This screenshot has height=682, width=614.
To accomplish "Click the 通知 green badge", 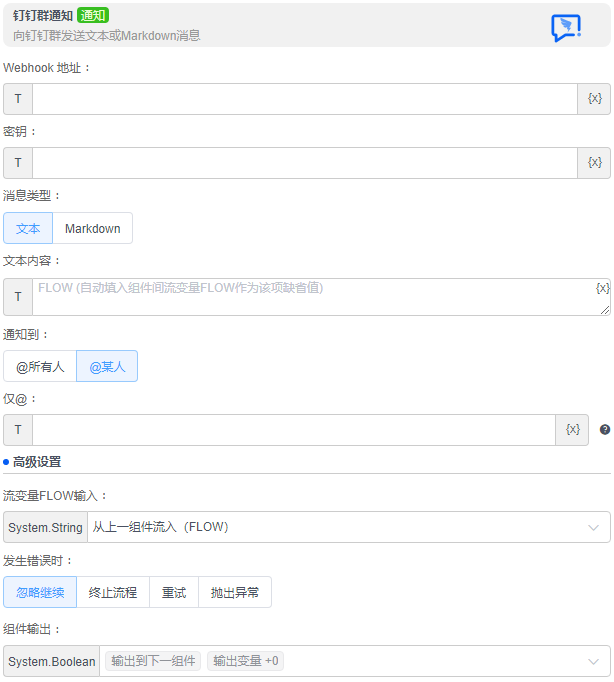I will pos(93,16).
